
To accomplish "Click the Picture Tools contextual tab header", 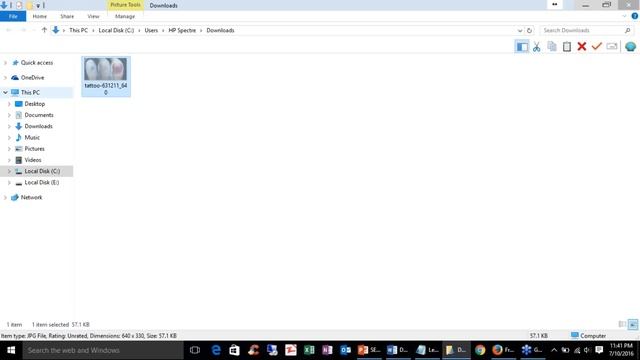I will [125, 5].
